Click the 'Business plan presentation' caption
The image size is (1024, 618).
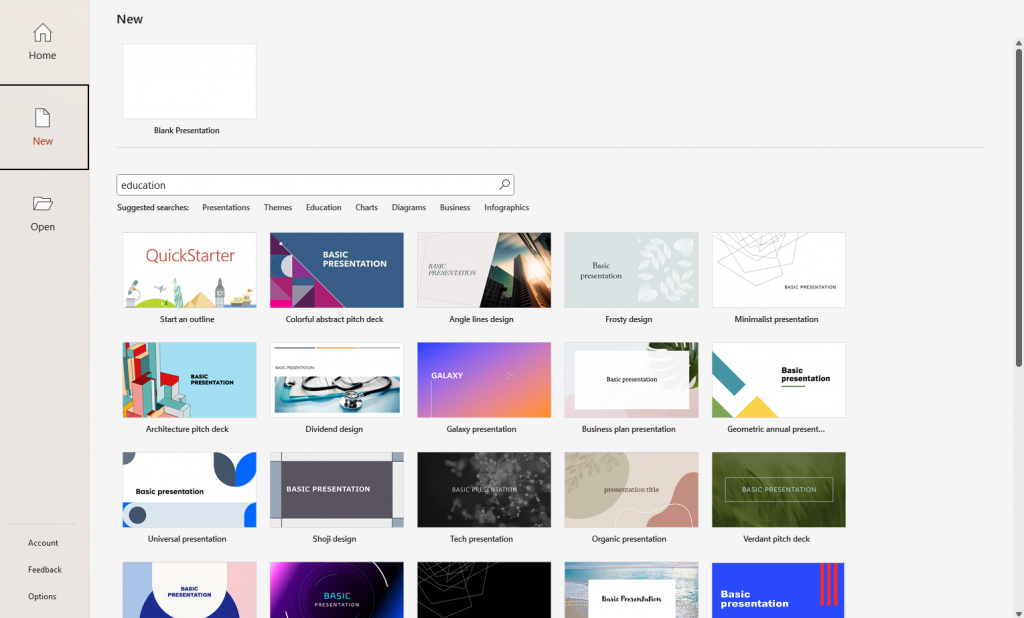click(x=629, y=429)
